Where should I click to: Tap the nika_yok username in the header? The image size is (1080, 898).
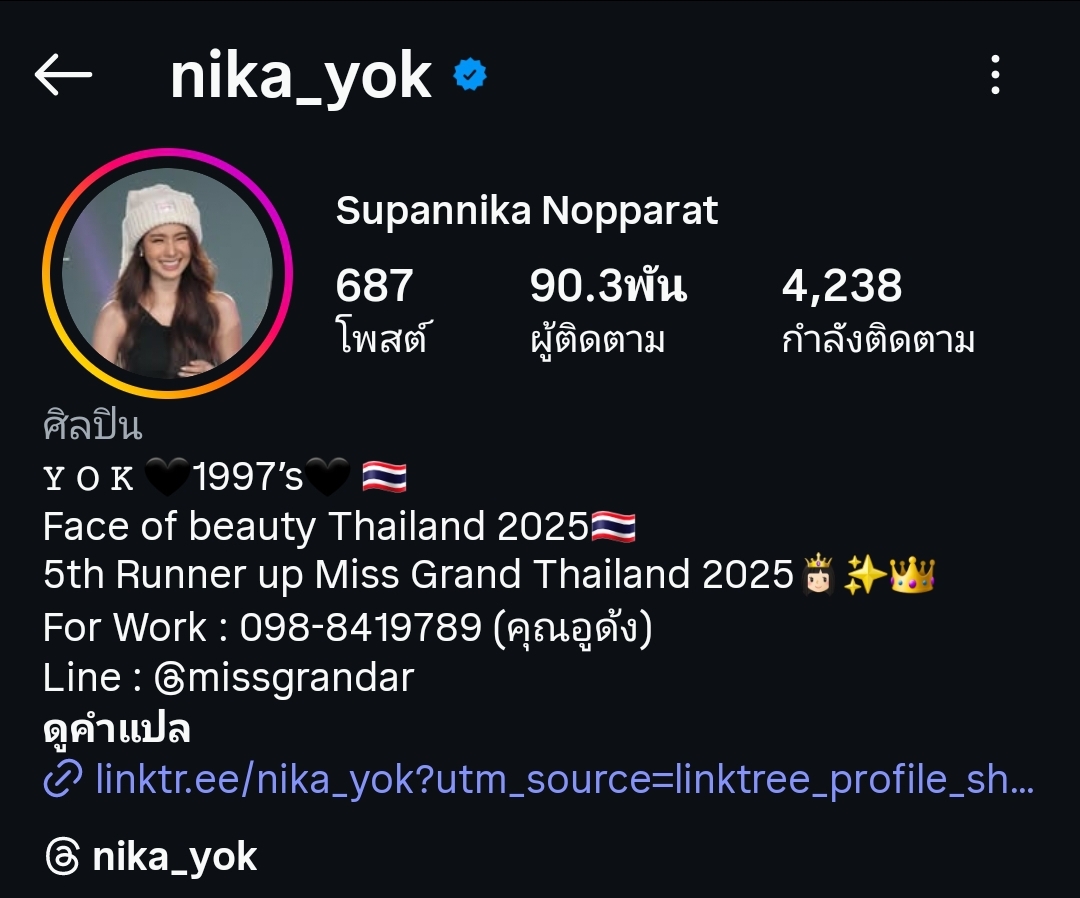301,76
